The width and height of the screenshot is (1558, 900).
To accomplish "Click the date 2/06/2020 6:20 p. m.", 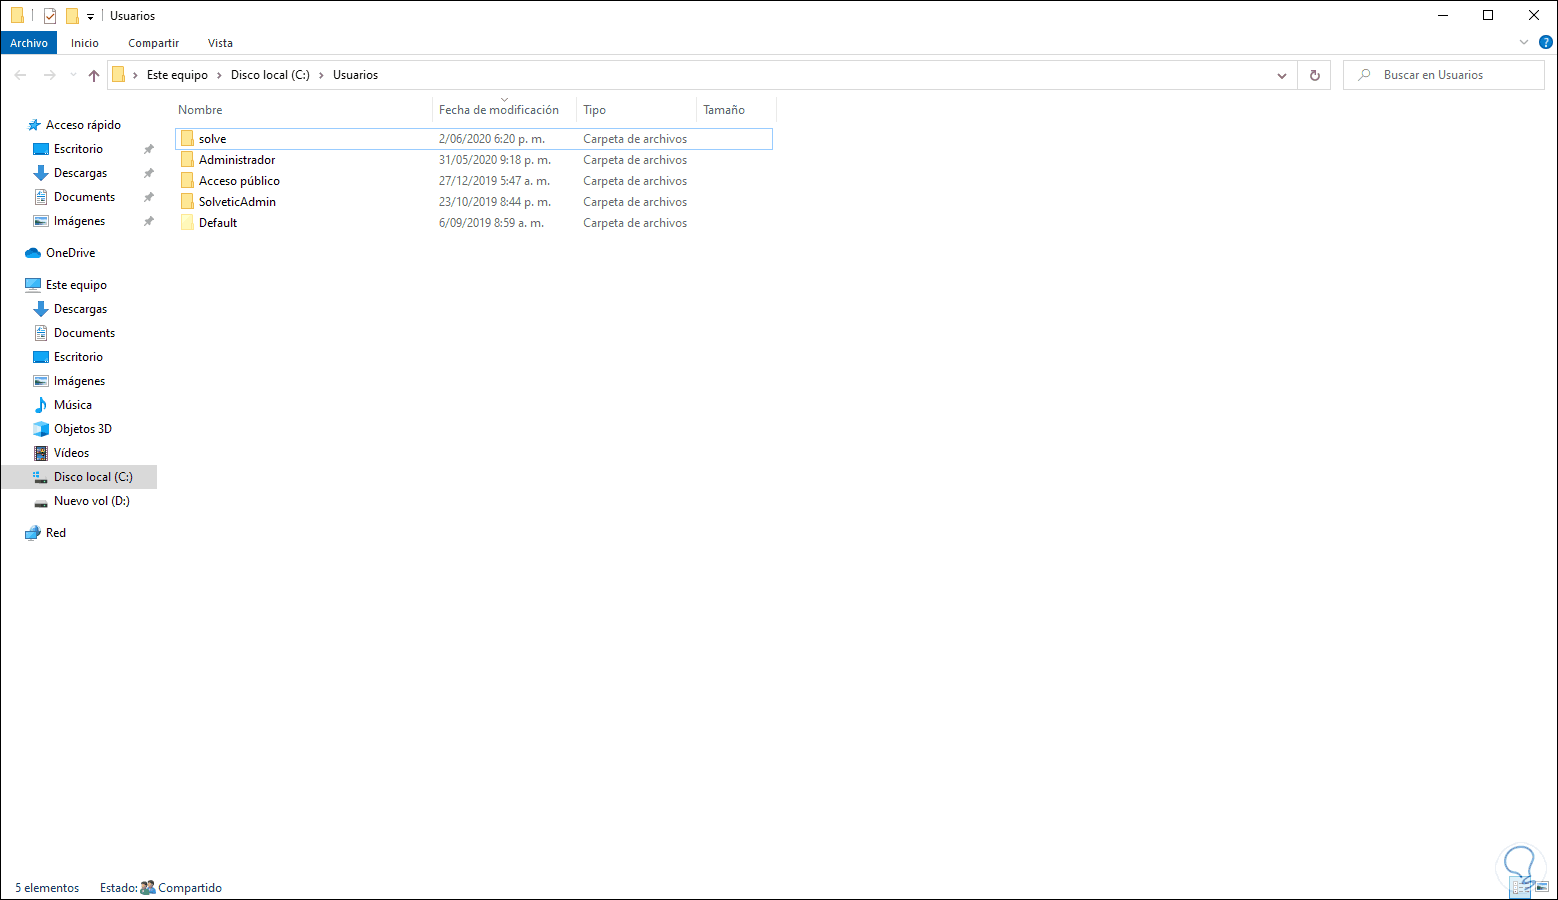I will click(492, 139).
